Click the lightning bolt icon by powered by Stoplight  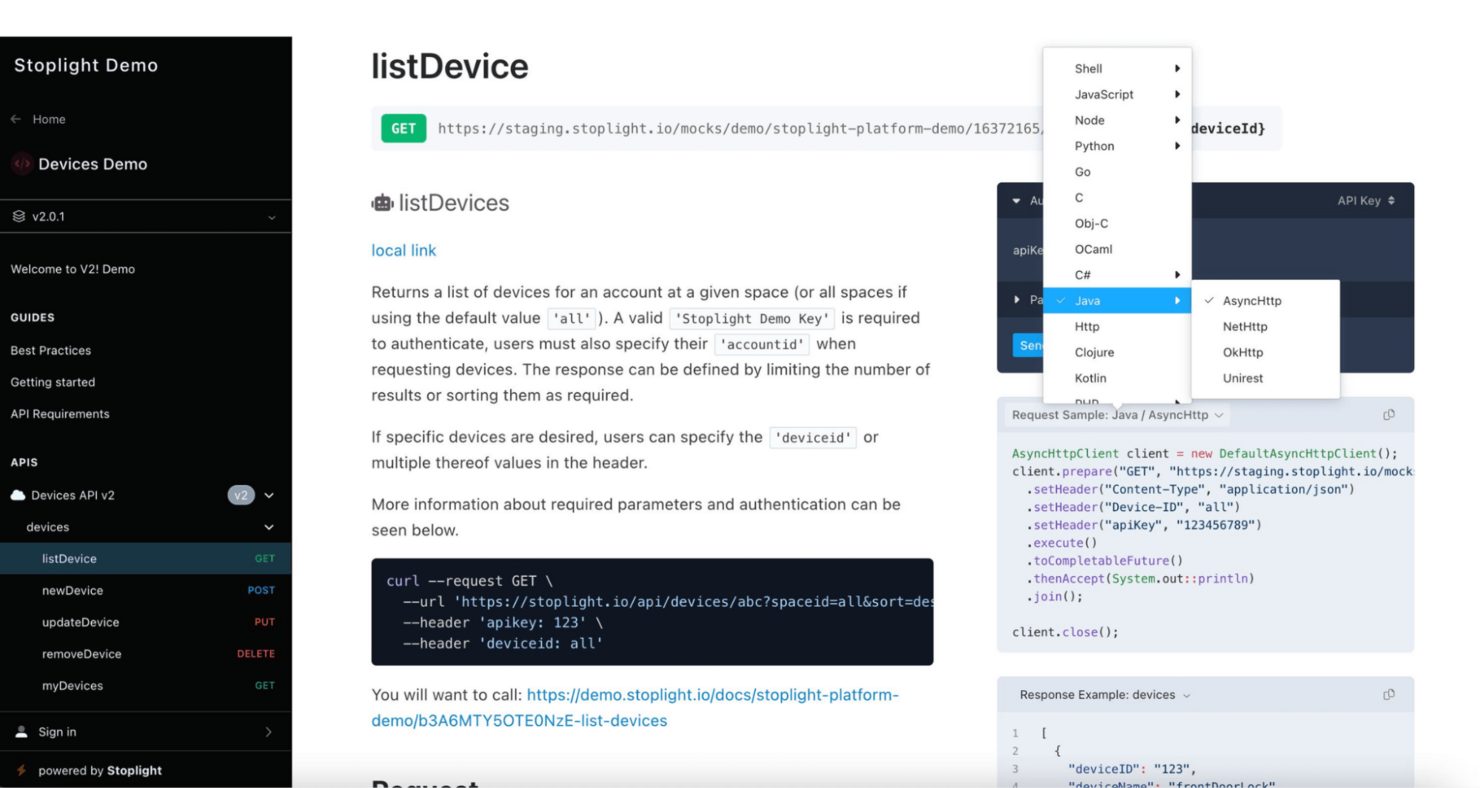click(21, 771)
